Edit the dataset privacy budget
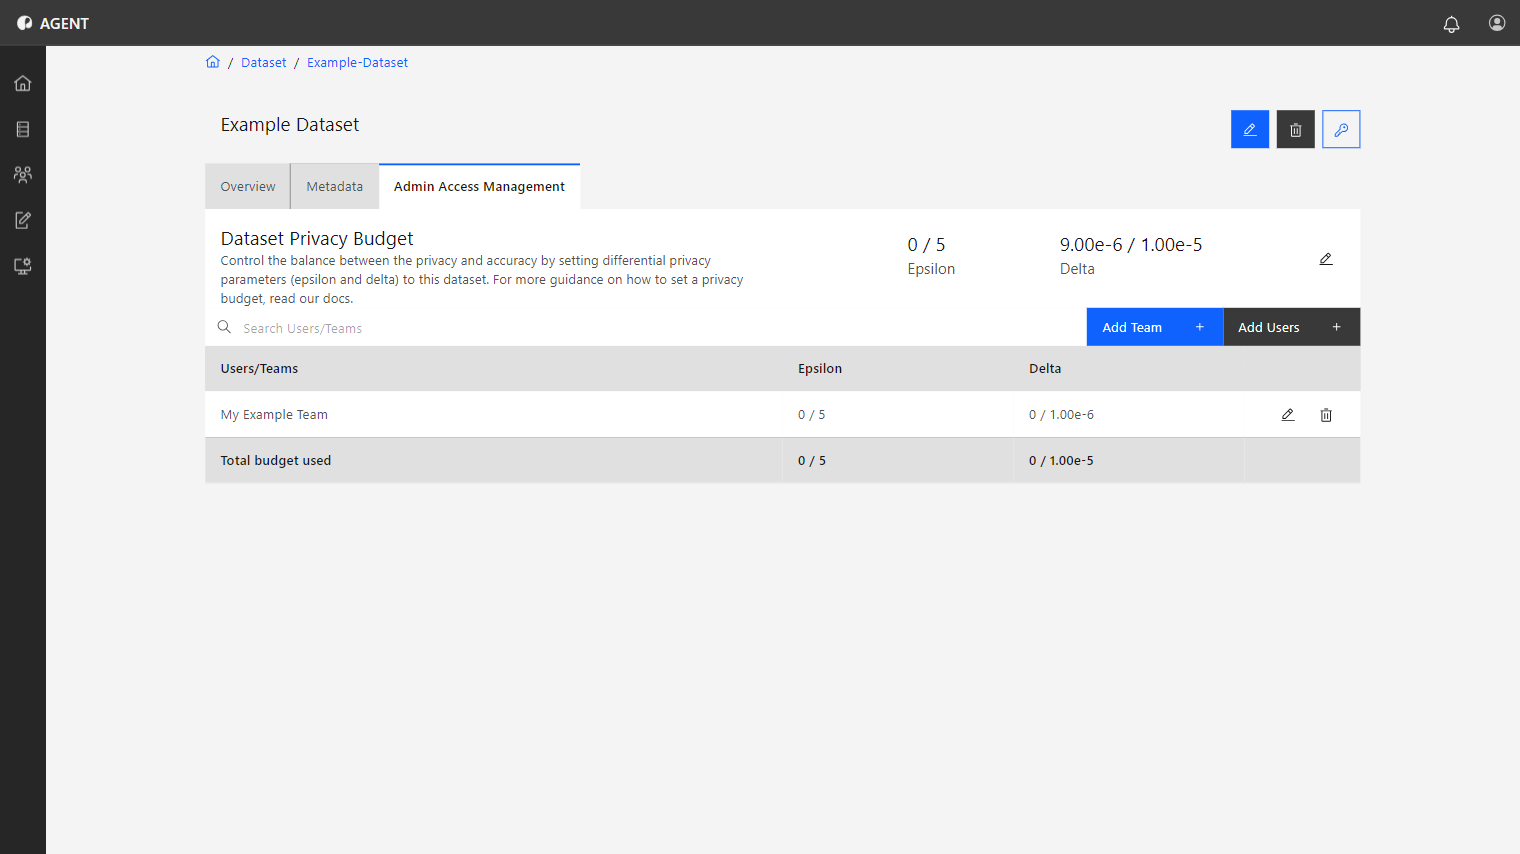The height and width of the screenshot is (854, 1520). click(1326, 259)
